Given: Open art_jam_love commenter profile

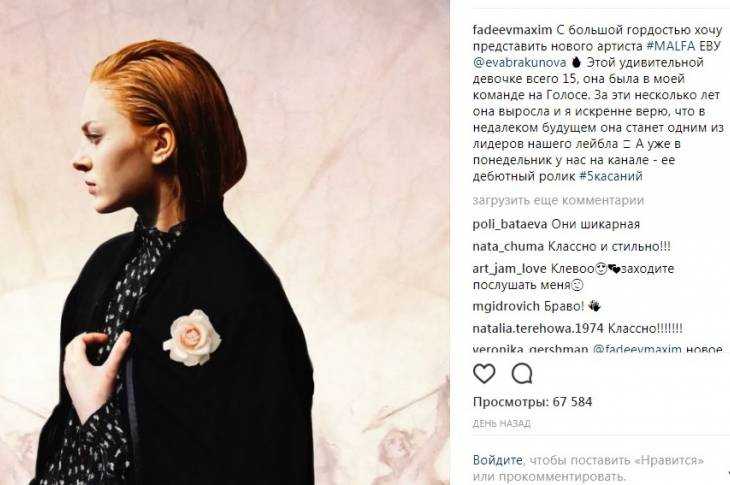Looking at the screenshot, I should [510, 269].
